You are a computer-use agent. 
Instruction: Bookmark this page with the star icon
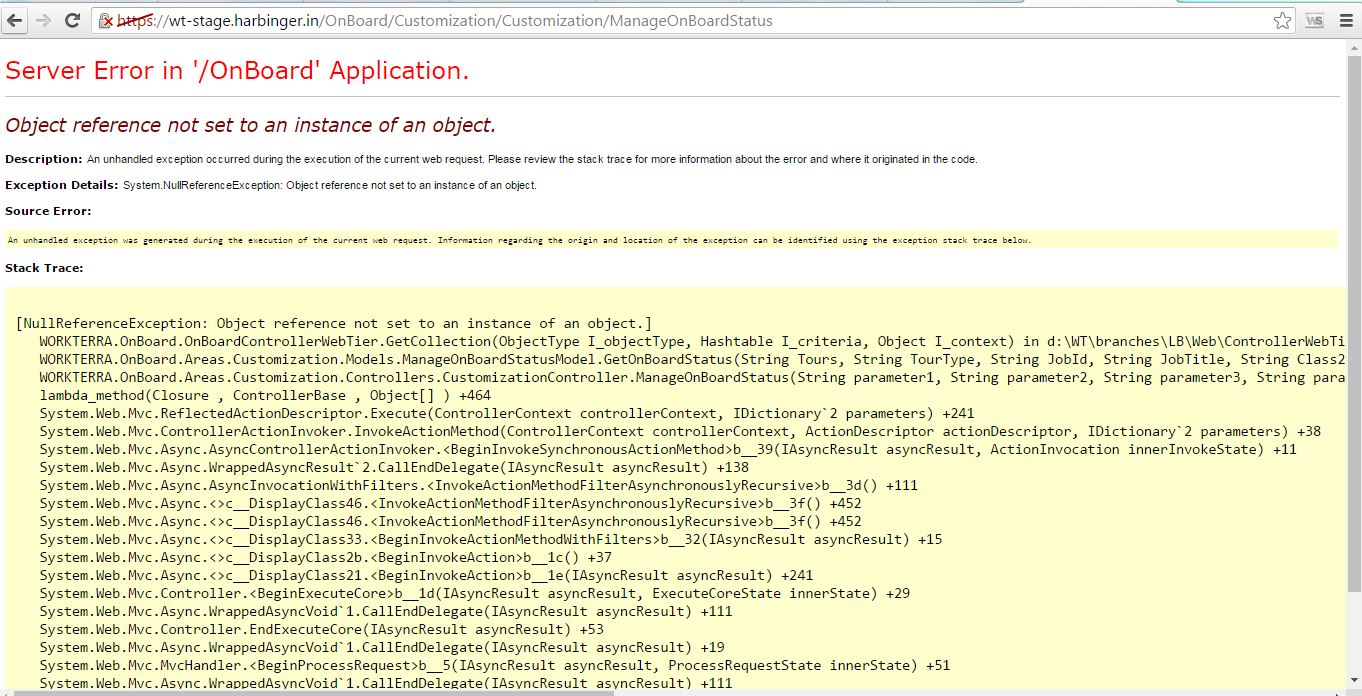click(x=1282, y=21)
